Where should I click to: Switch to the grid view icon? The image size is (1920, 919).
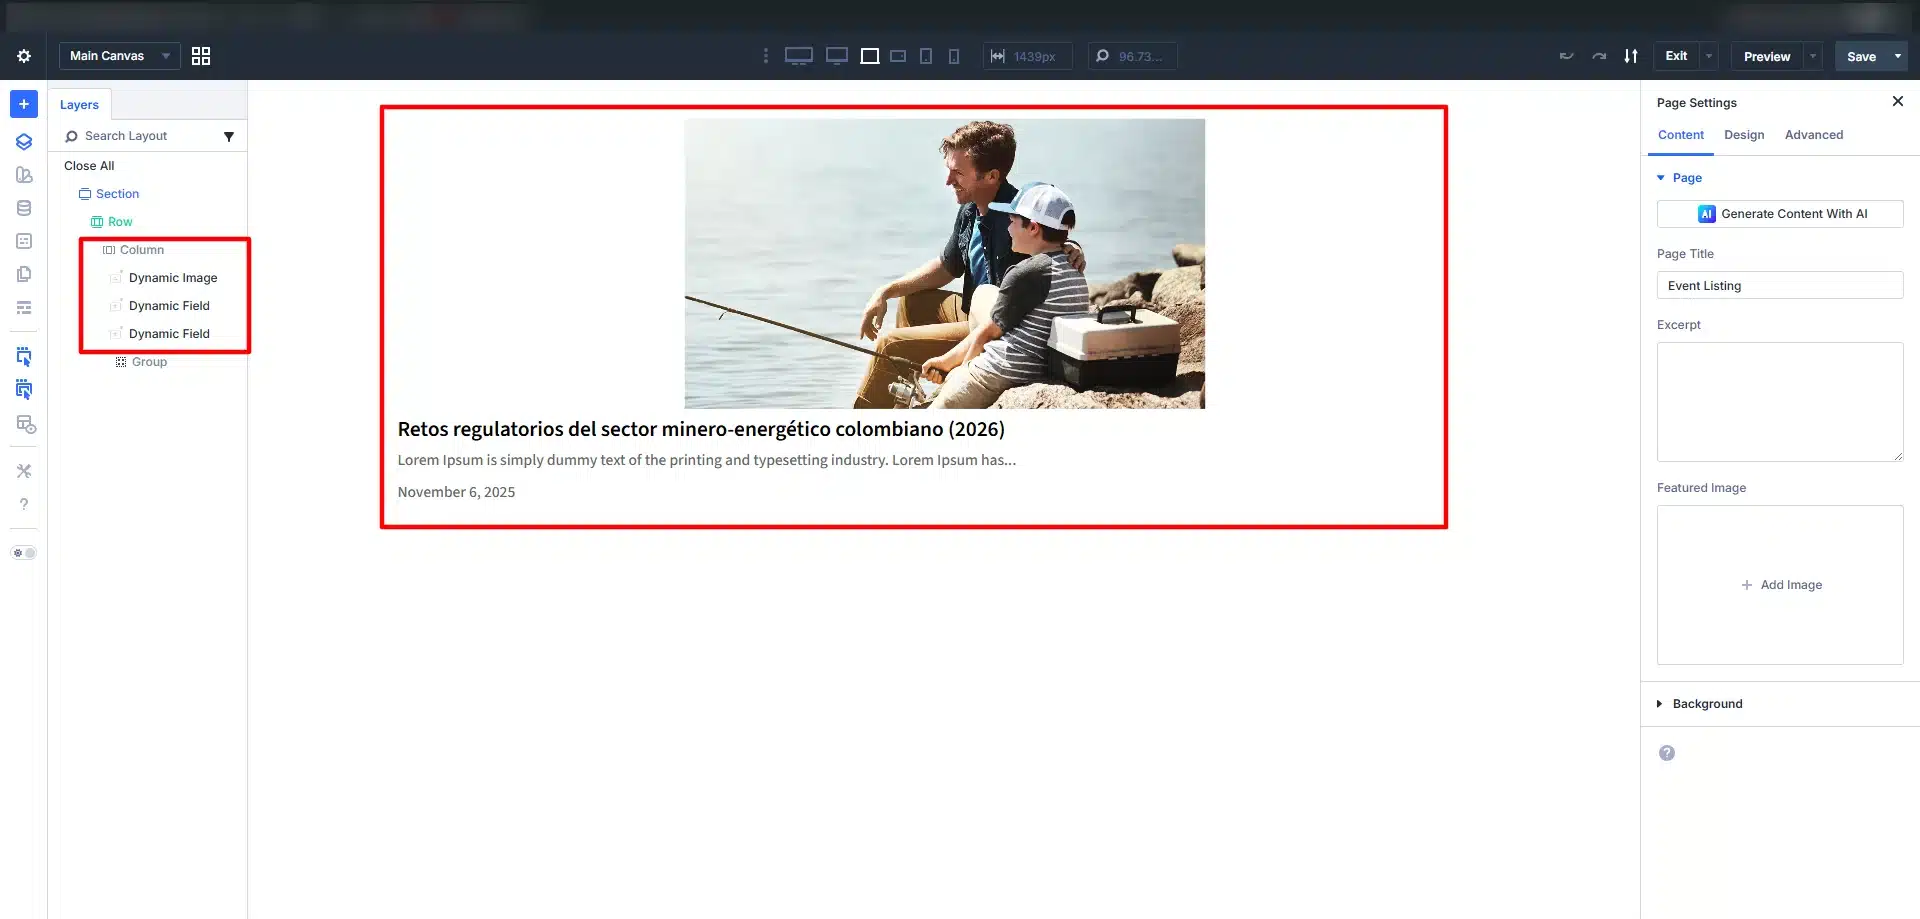tap(201, 56)
